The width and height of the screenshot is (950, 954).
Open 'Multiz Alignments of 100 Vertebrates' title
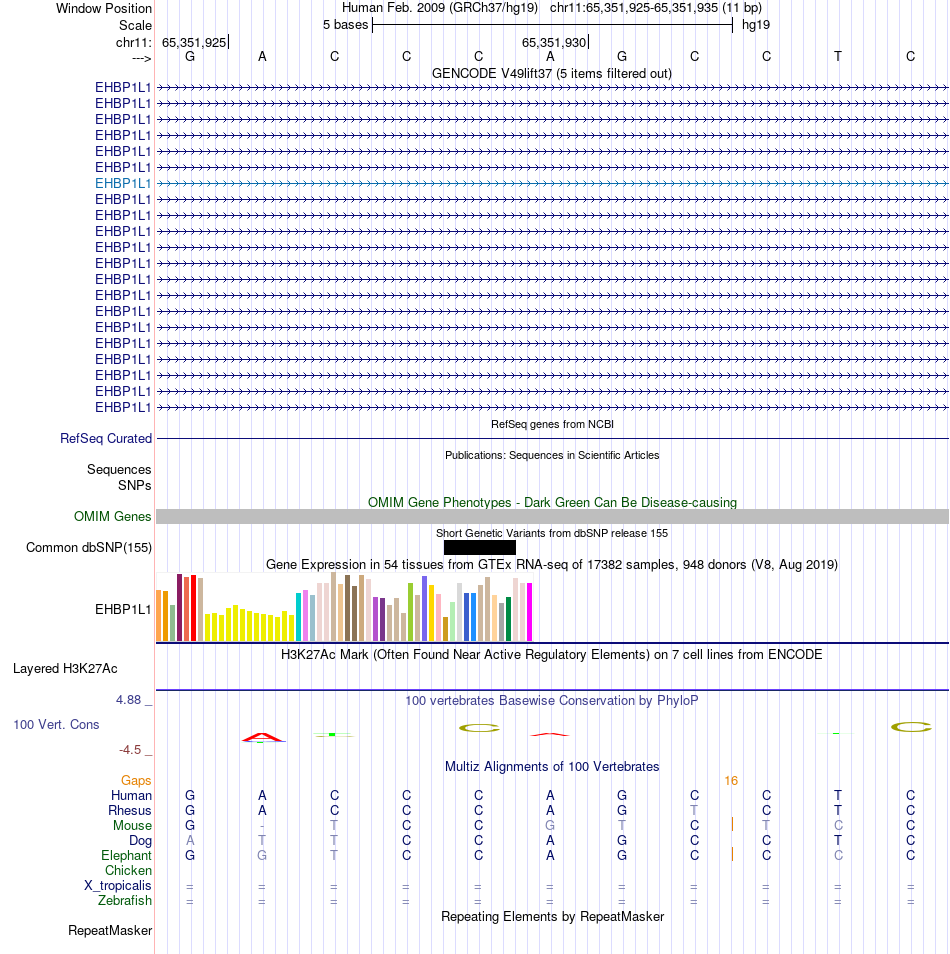click(552, 767)
